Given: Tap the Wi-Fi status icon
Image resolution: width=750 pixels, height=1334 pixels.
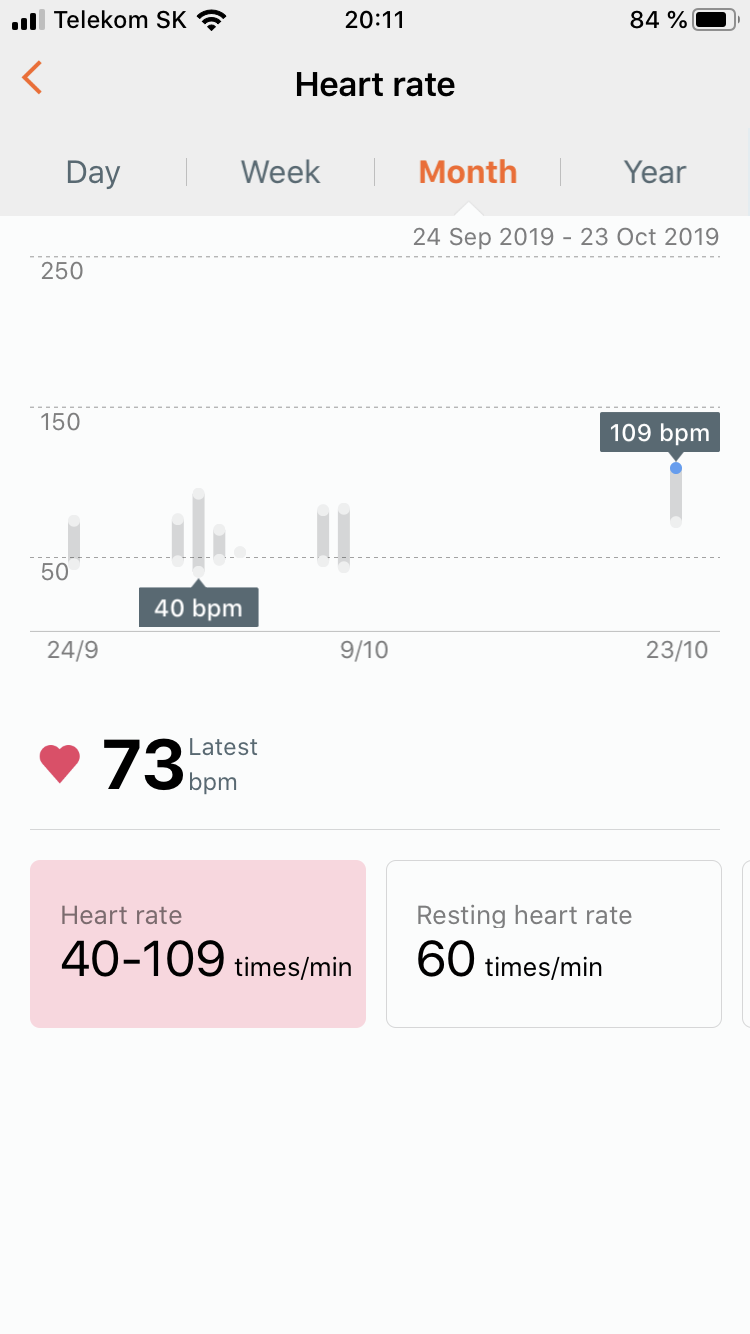Looking at the screenshot, I should [x=211, y=20].
